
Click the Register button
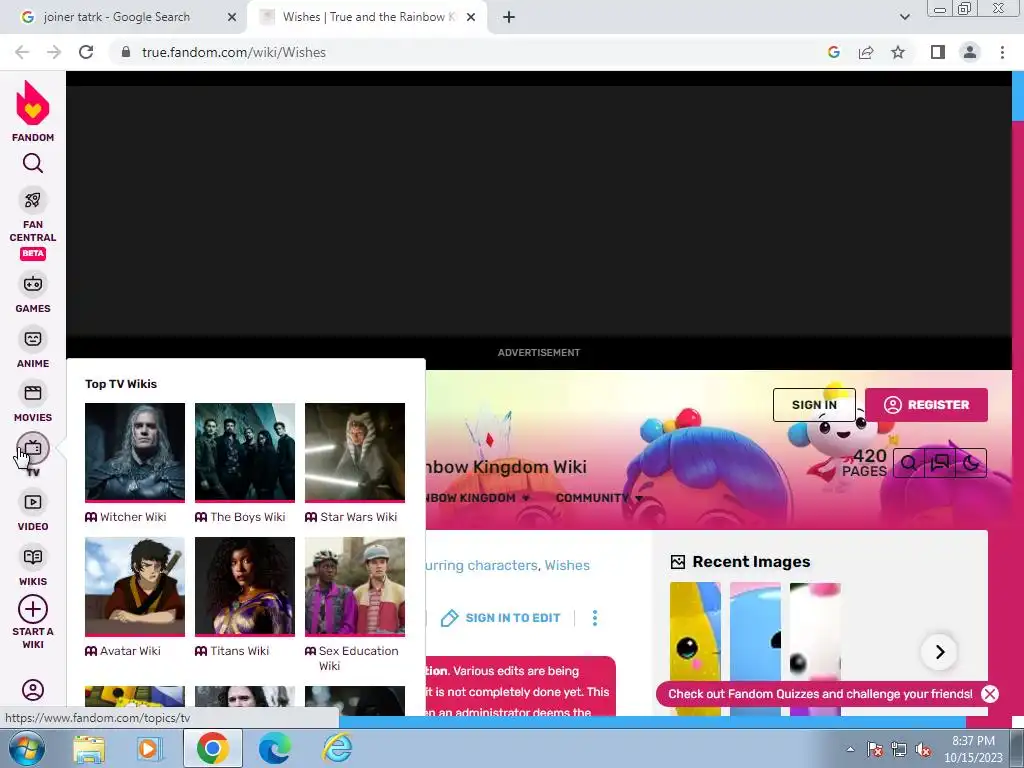click(x=926, y=405)
